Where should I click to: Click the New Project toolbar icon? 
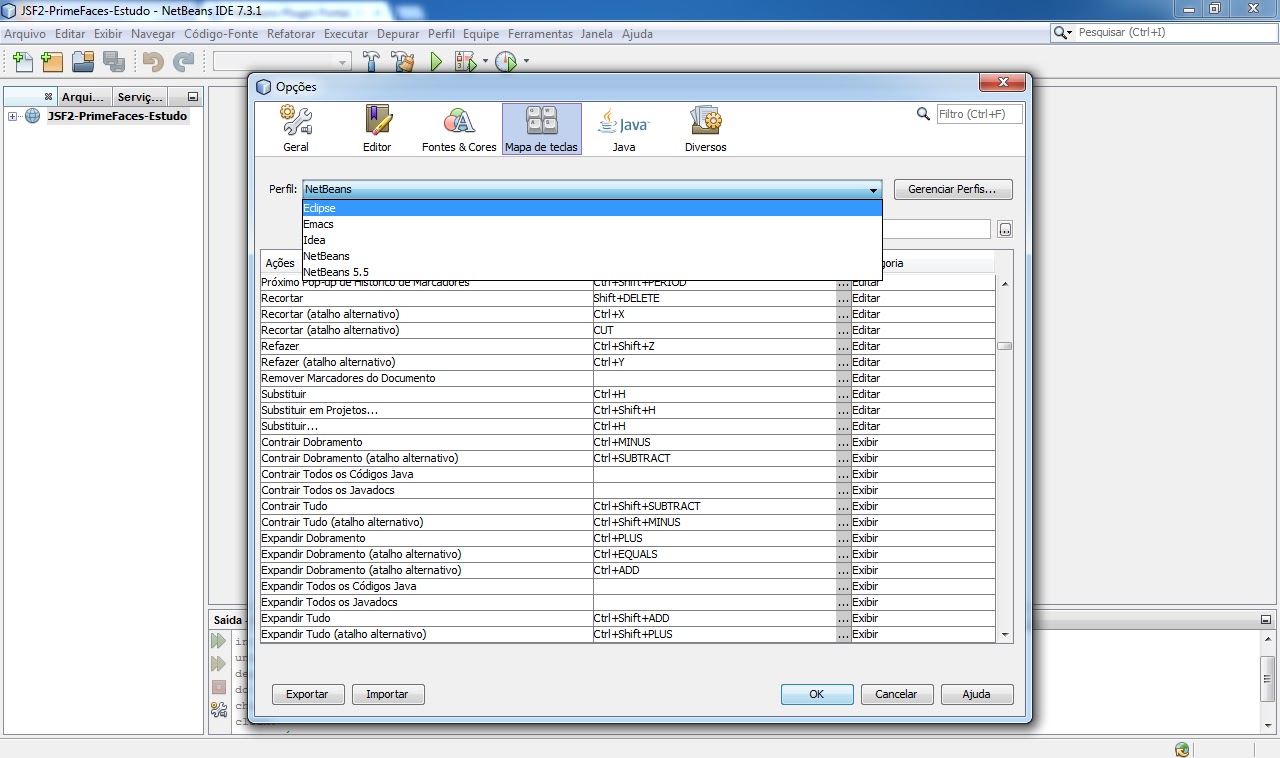click(51, 61)
